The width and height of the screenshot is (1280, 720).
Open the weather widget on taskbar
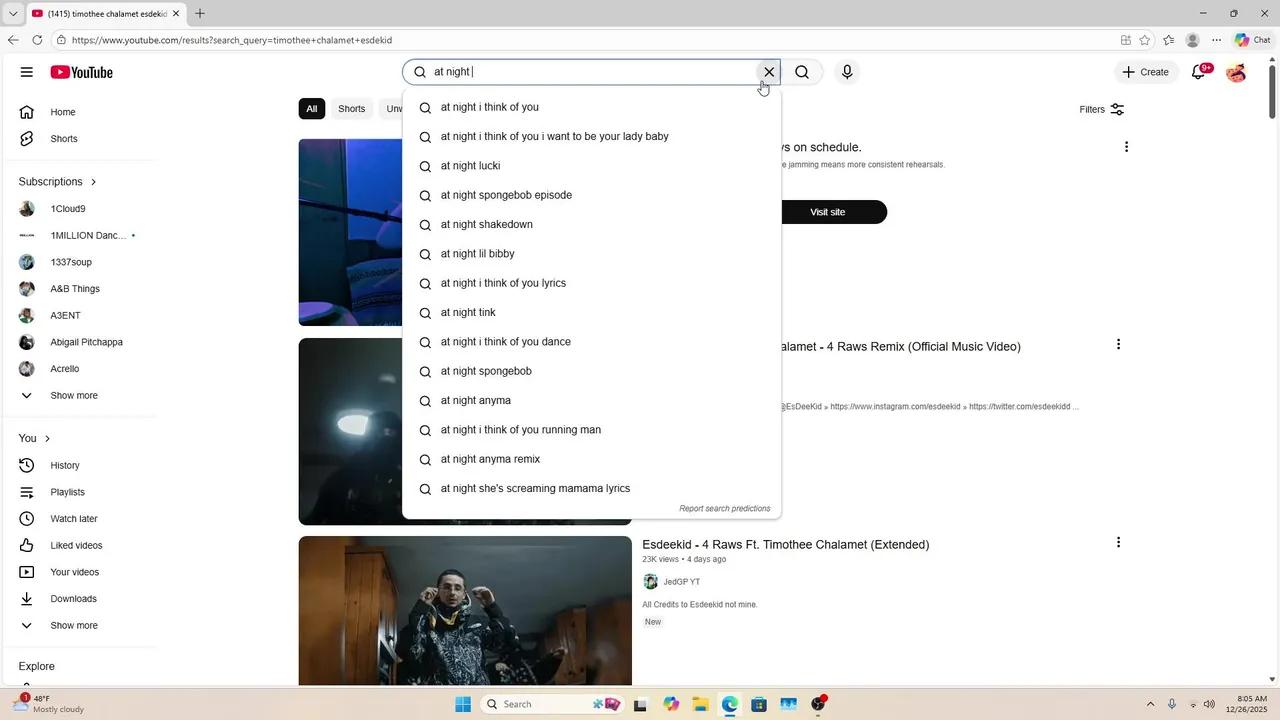(x=48, y=704)
